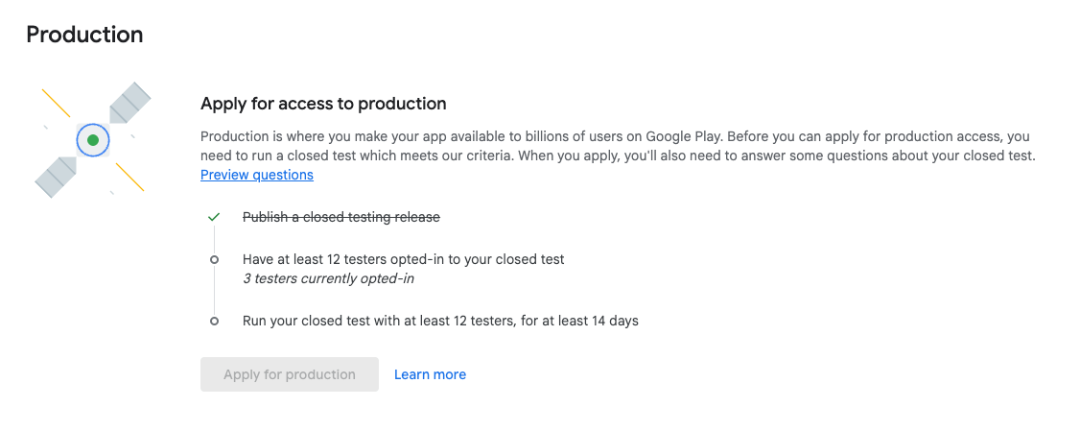The width and height of the screenshot is (1080, 431).
Task: Click the satellite's lower-left solar panel
Action: click(x=56, y=177)
